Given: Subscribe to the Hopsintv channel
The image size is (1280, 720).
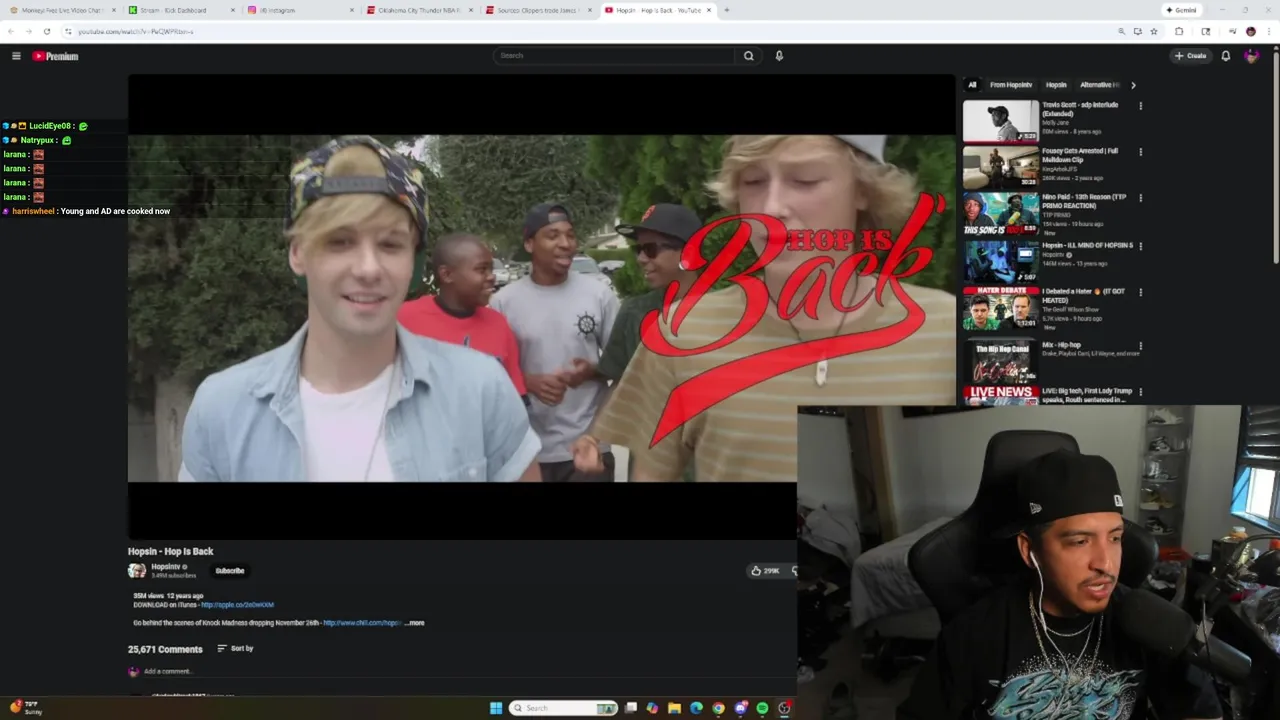Looking at the screenshot, I should tap(230, 571).
